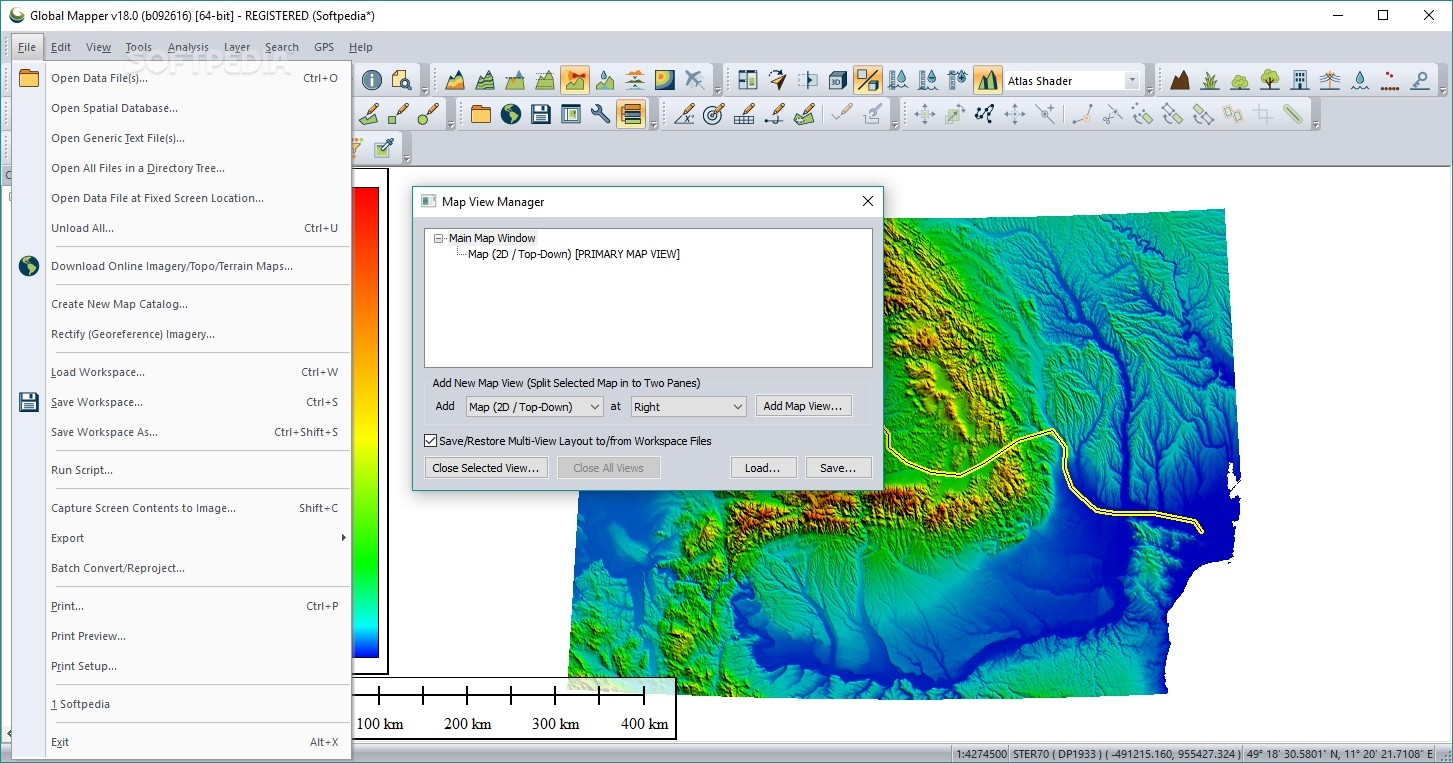Select the brown ground mountain Lidar icon
Image resolution: width=1453 pixels, height=763 pixels.
click(1180, 80)
